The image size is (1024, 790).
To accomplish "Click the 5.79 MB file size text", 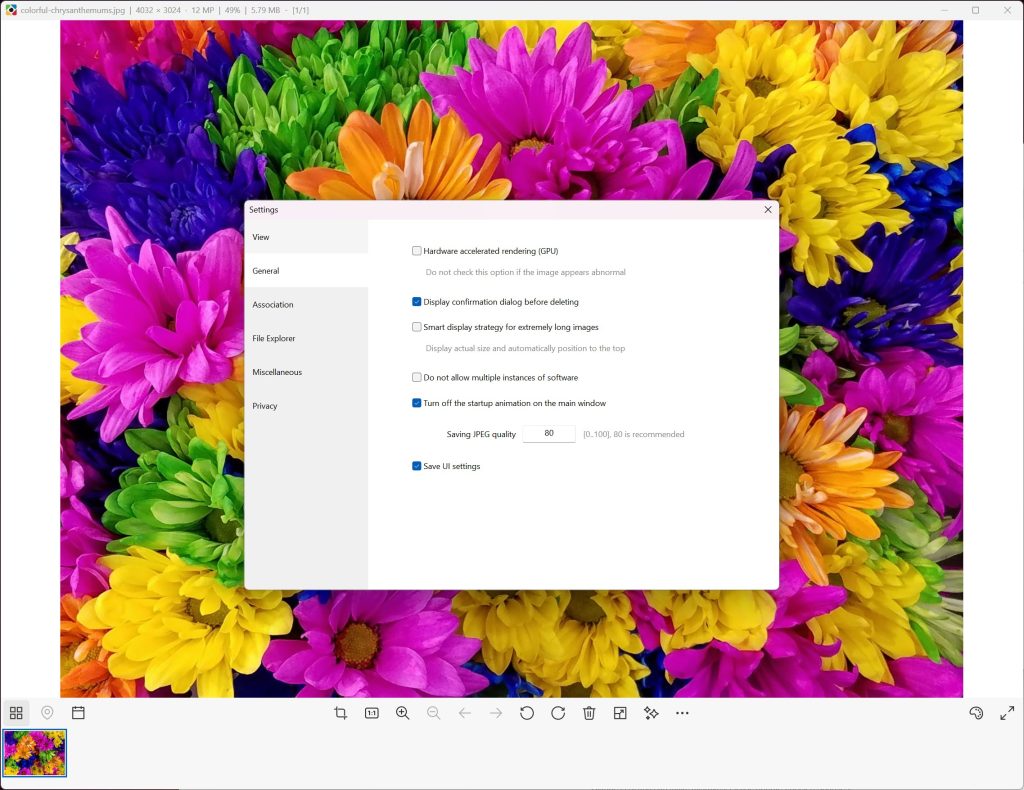I will point(264,10).
